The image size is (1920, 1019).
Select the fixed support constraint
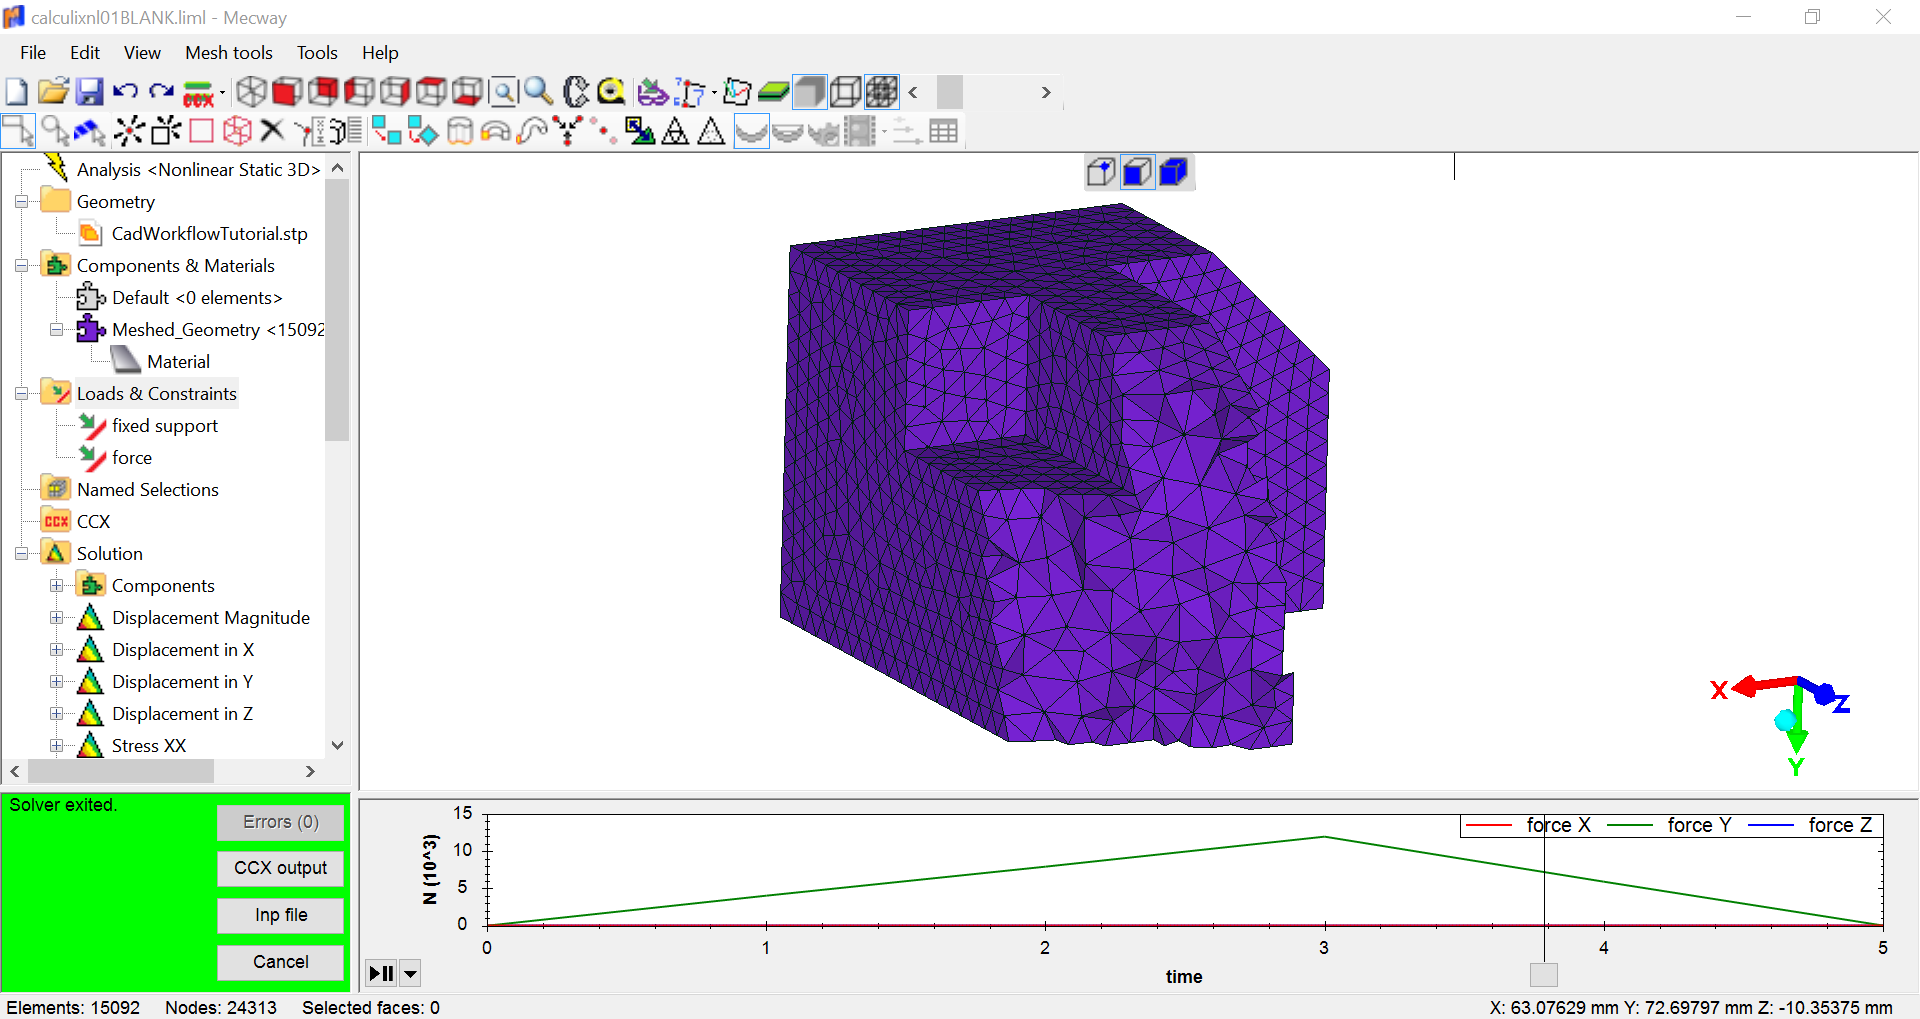click(165, 426)
